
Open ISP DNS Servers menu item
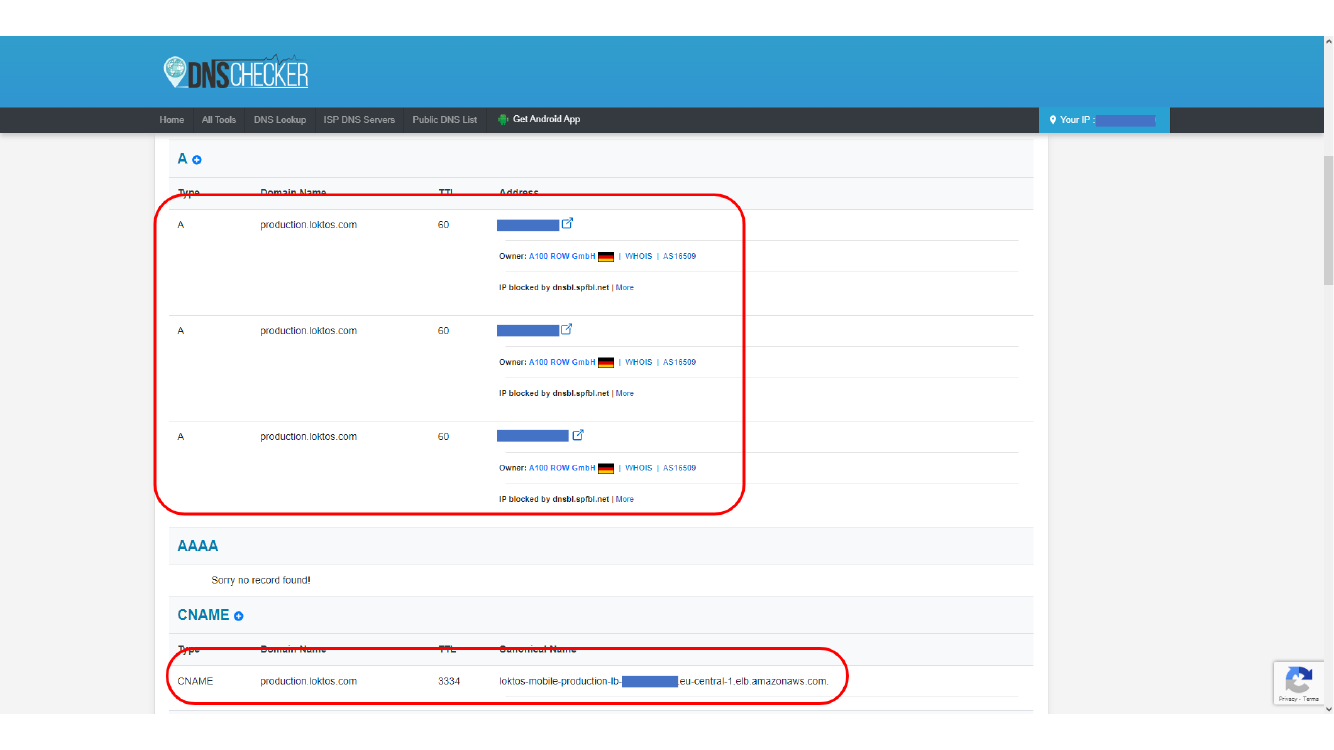pyautogui.click(x=359, y=120)
